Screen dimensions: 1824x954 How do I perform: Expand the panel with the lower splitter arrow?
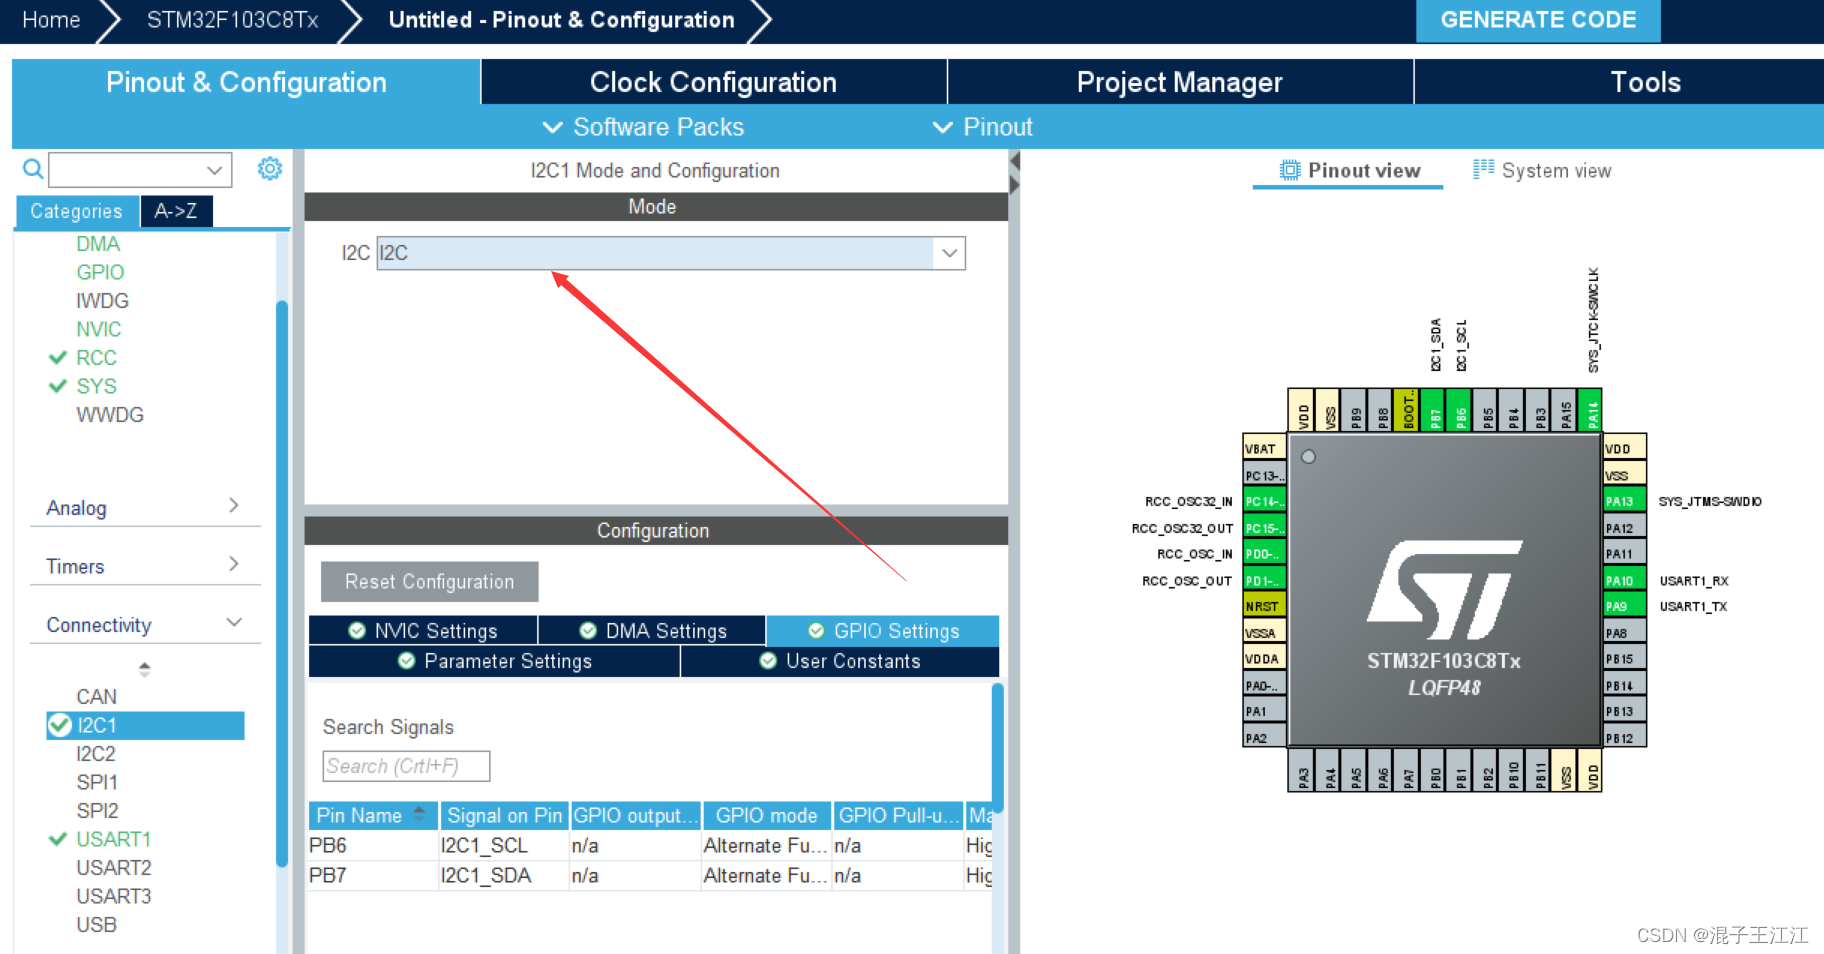[x=1014, y=185]
